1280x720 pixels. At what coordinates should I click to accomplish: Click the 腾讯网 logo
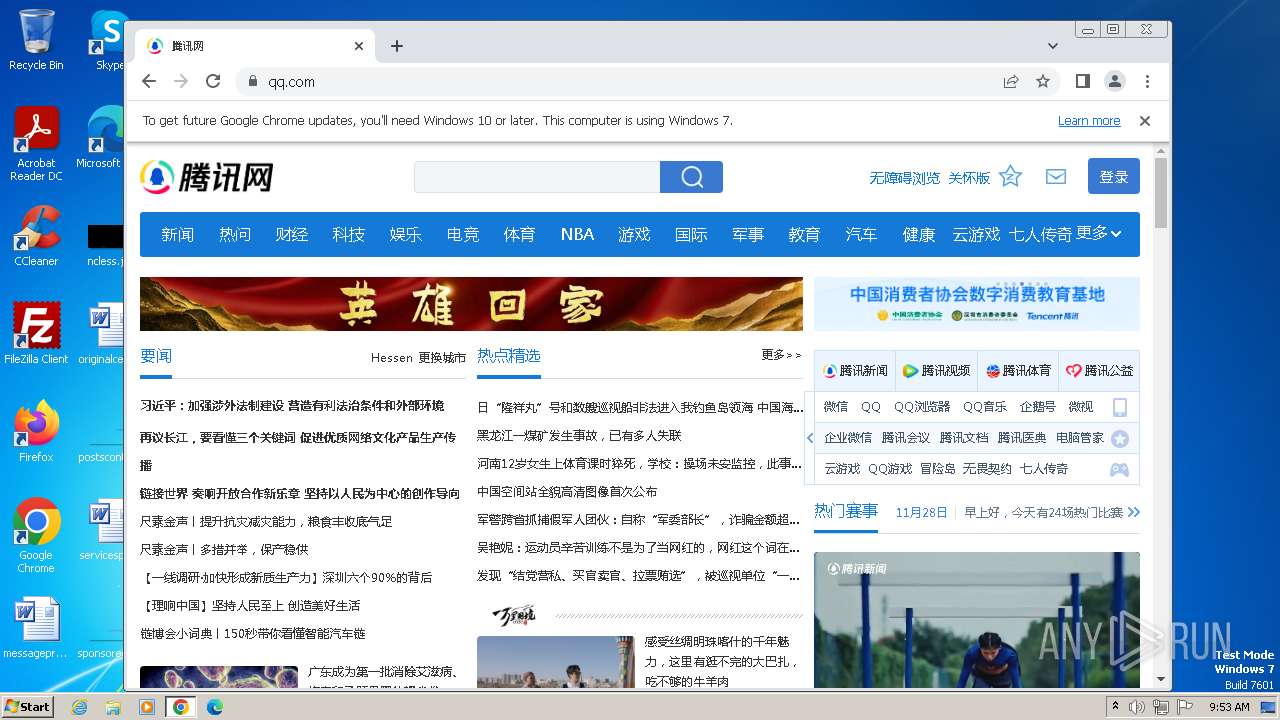pyautogui.click(x=207, y=177)
